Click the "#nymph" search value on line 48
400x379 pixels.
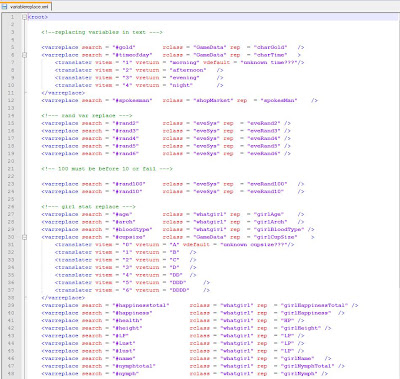point(125,374)
